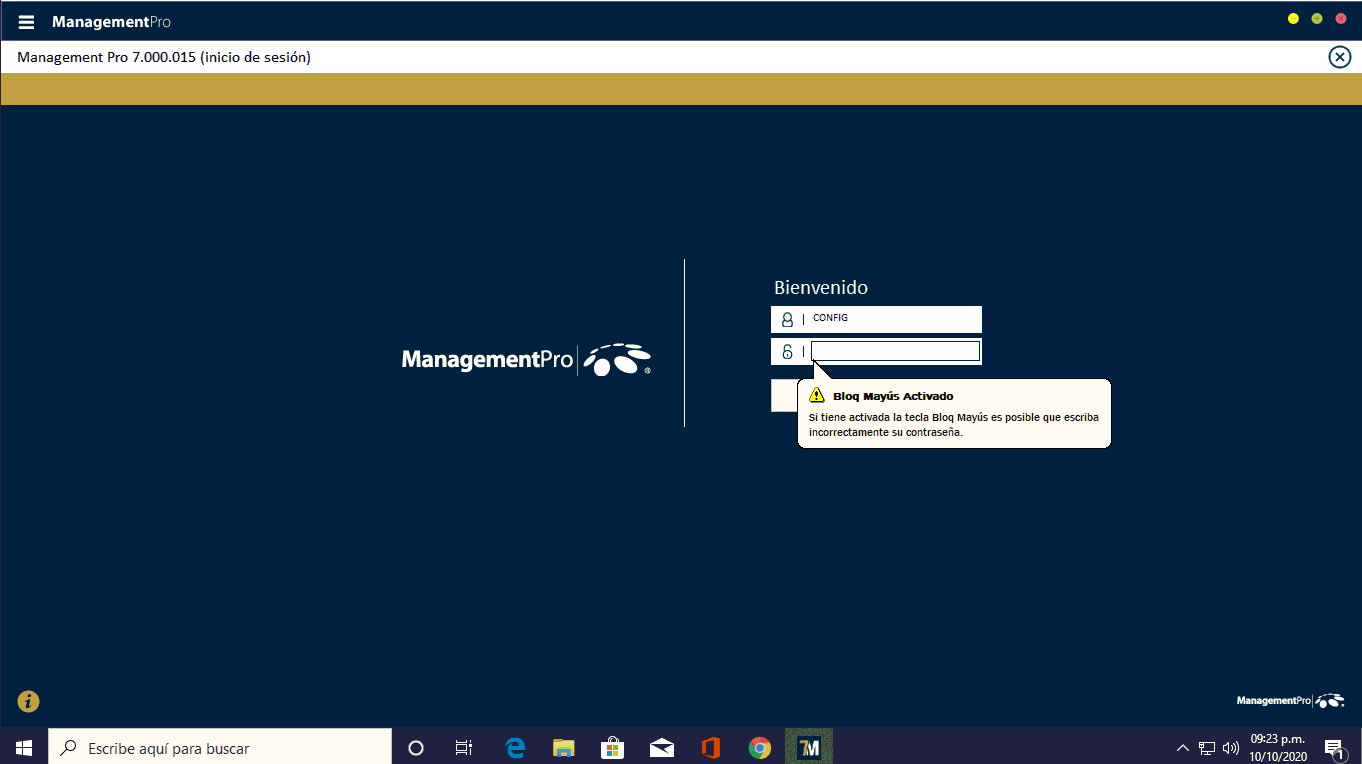Click inside the empty password field
1362x764 pixels.
pos(895,351)
